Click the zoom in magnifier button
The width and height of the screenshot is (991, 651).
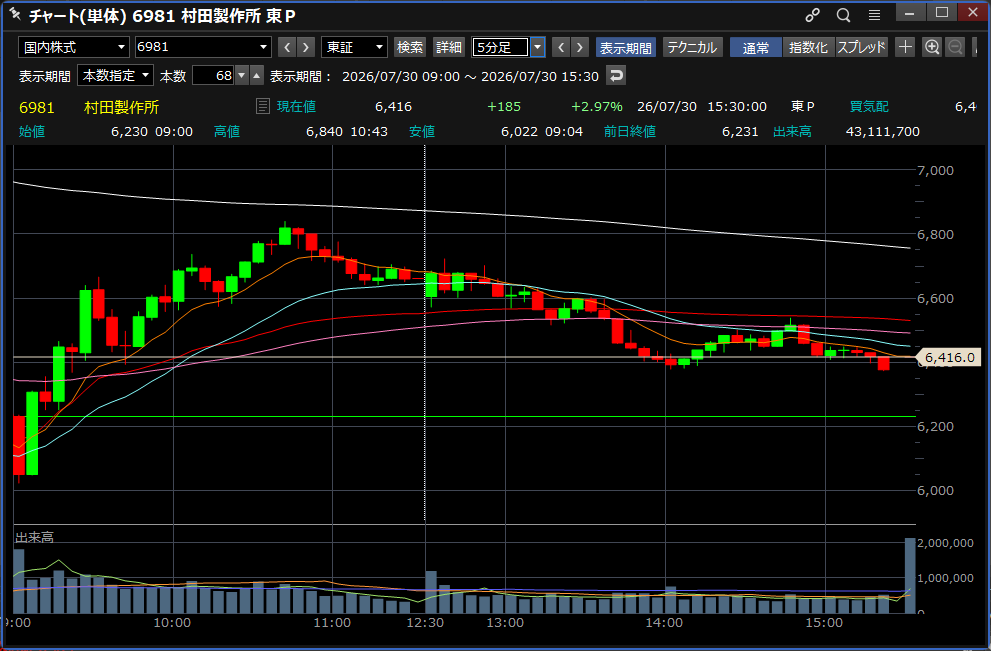click(932, 47)
